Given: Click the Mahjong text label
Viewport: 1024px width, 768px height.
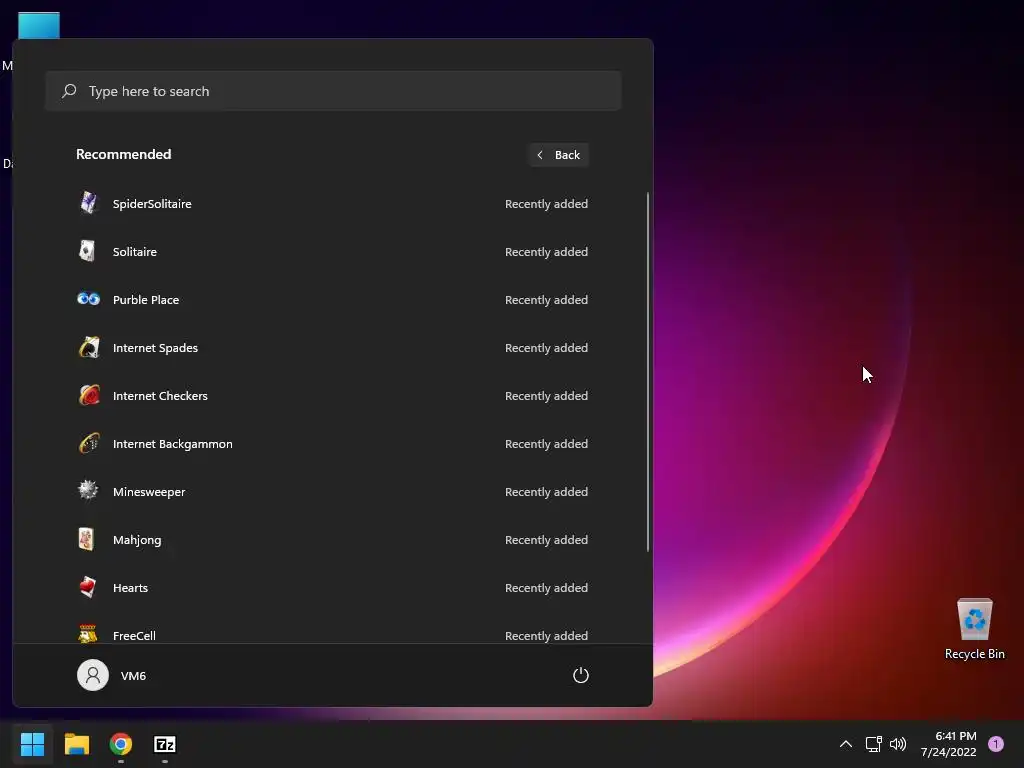Looking at the screenshot, I should coord(137,540).
